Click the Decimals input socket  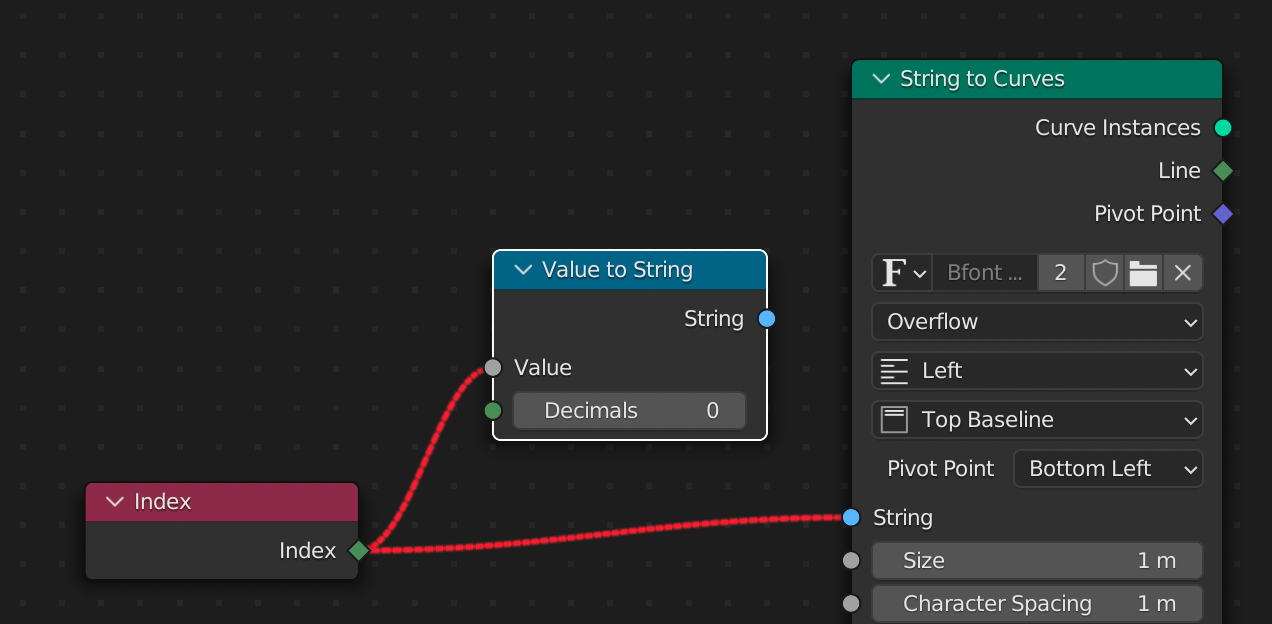[493, 411]
